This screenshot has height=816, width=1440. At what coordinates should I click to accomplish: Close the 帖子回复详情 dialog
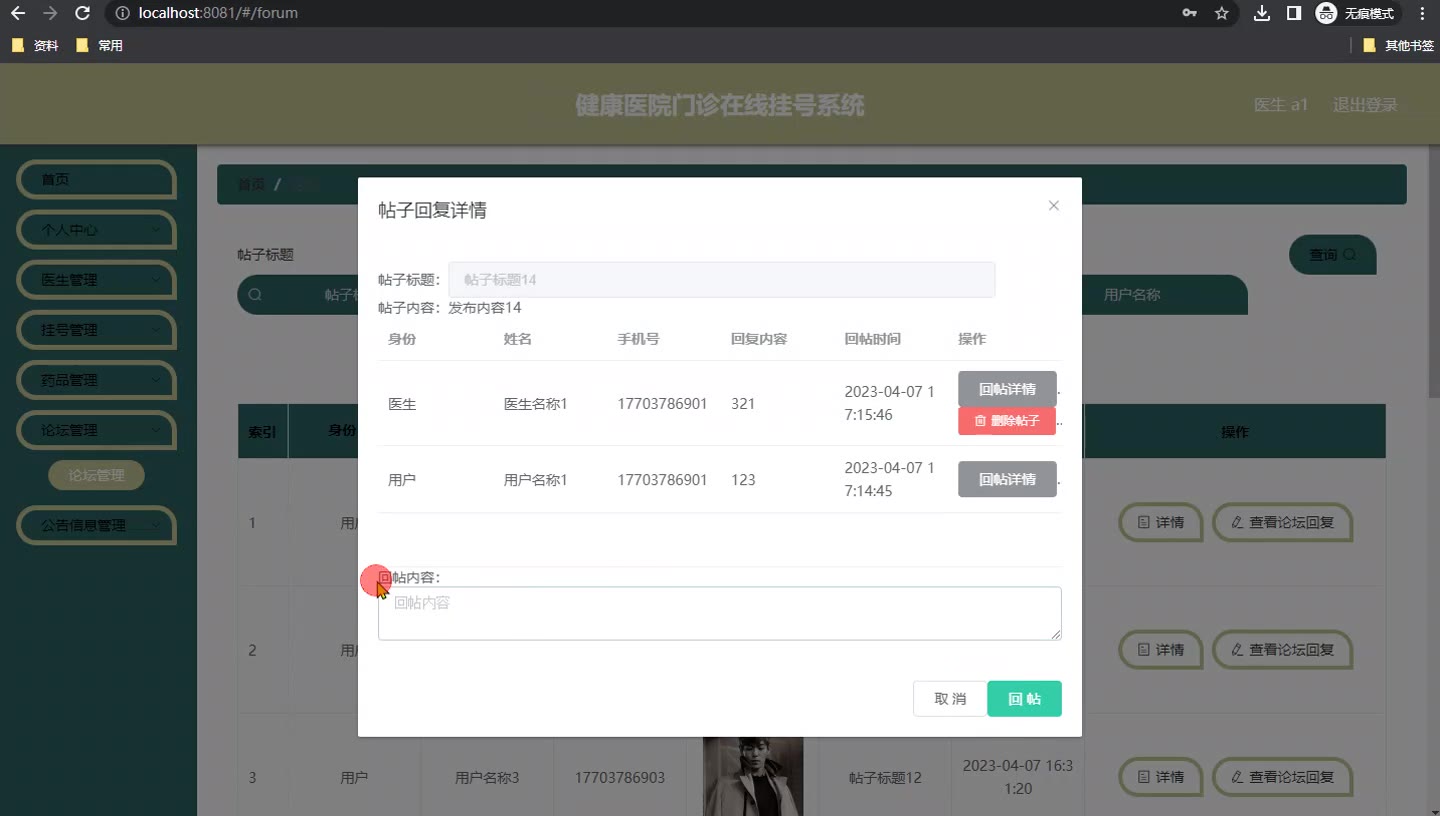[1053, 205]
